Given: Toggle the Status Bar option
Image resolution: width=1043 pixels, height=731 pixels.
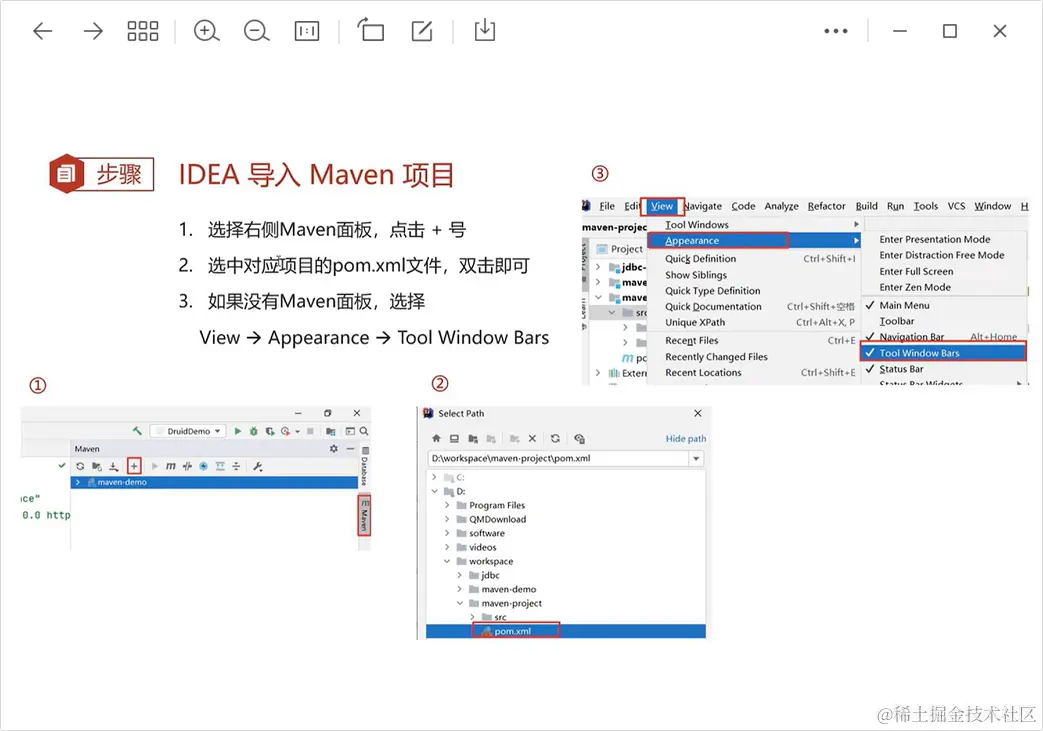Looking at the screenshot, I should pyautogui.click(x=944, y=369).
